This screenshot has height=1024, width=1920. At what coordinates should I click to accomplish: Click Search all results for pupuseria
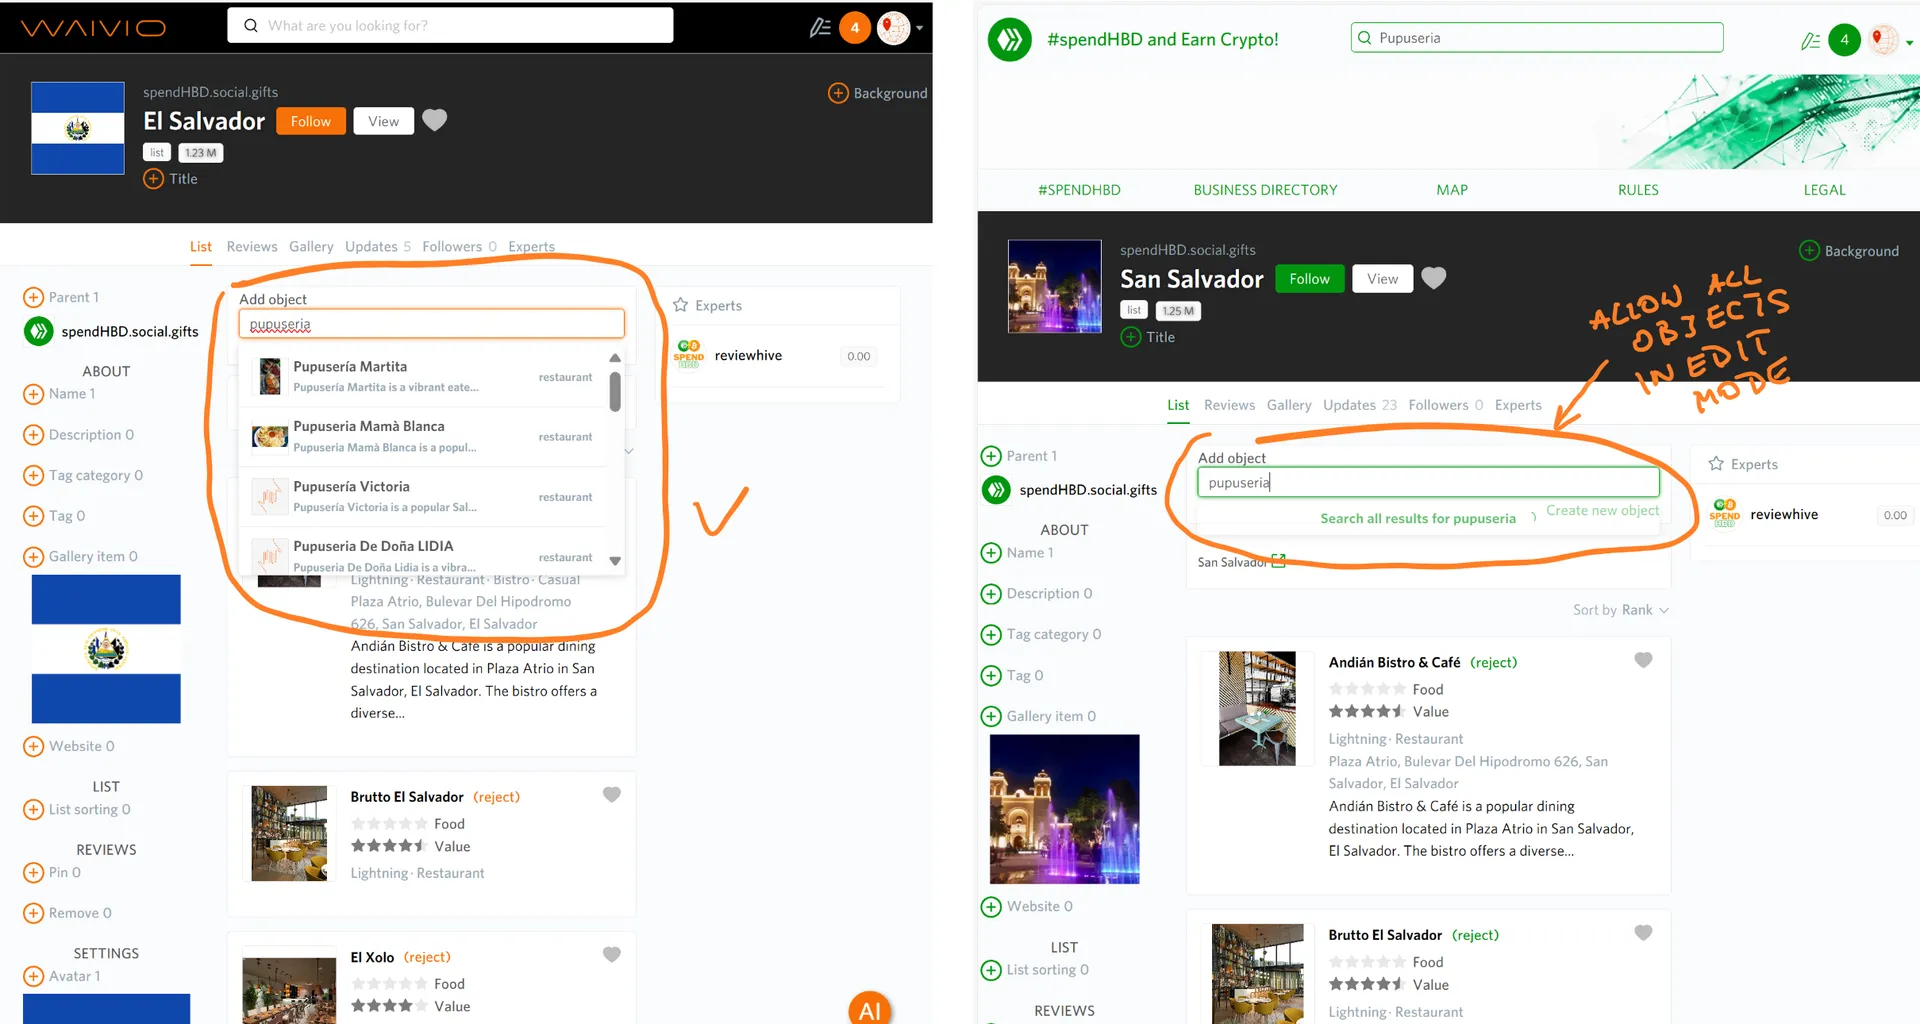pos(1418,518)
